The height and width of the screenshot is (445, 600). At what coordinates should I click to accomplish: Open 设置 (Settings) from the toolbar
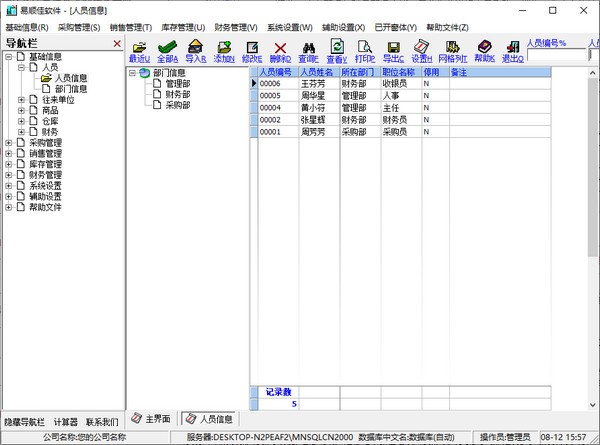coord(421,47)
